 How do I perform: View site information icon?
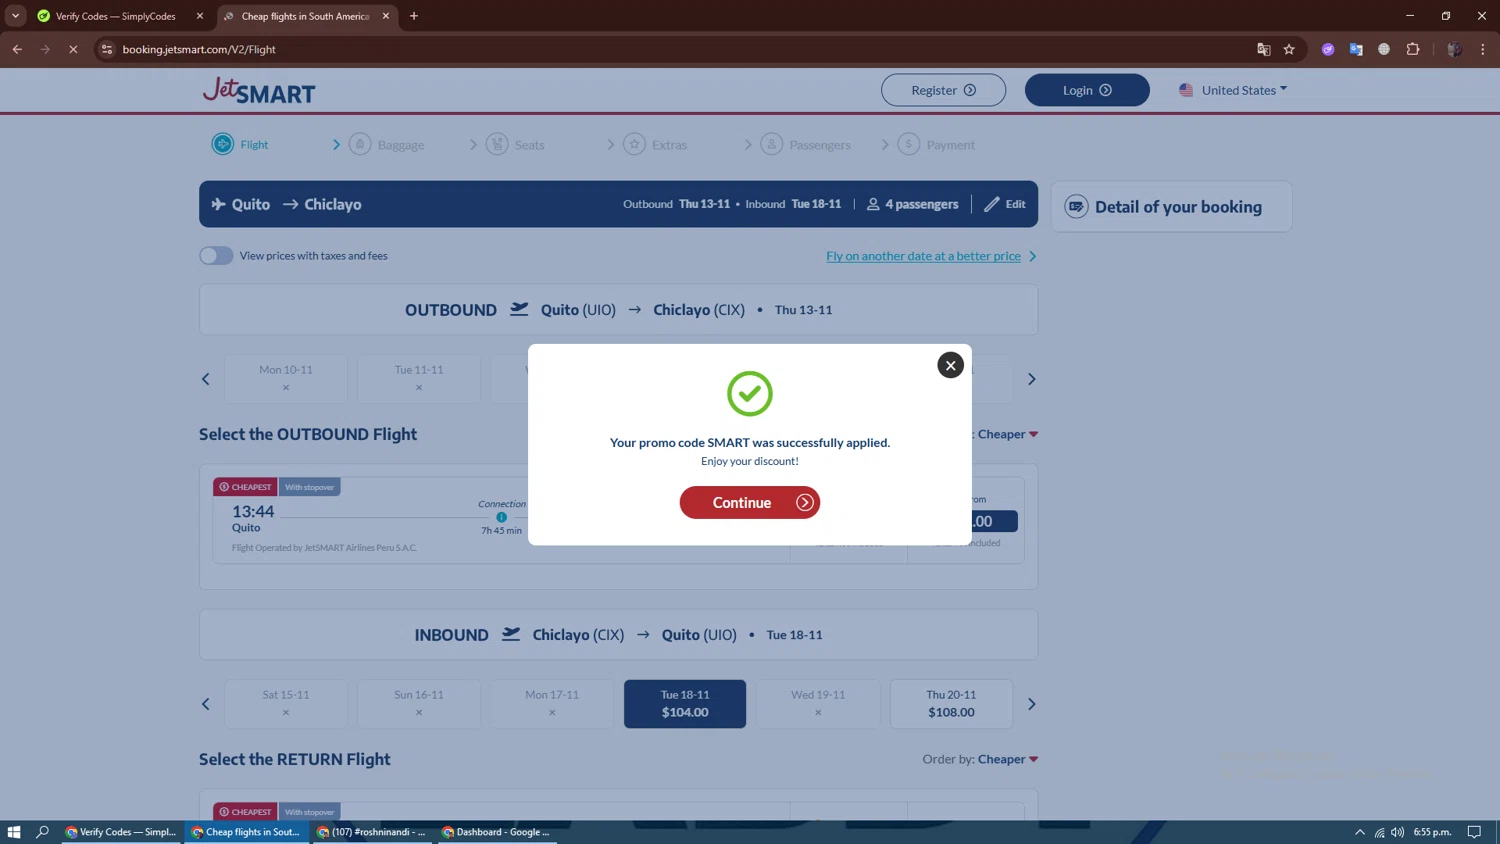(107, 49)
